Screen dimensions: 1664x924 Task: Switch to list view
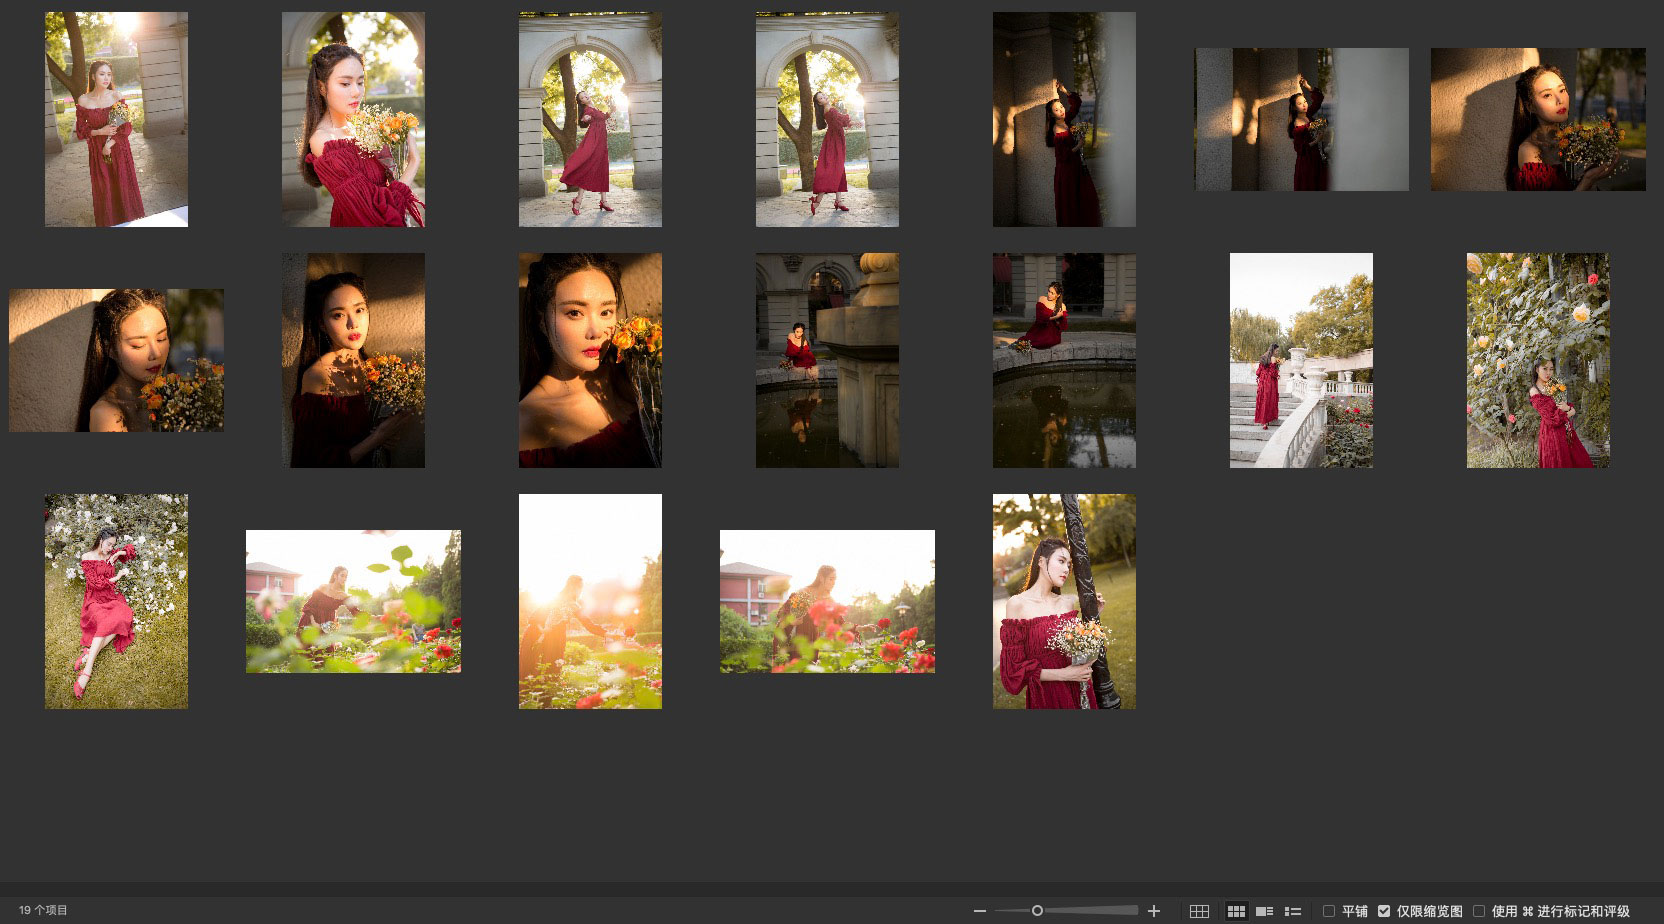pyautogui.click(x=1292, y=911)
